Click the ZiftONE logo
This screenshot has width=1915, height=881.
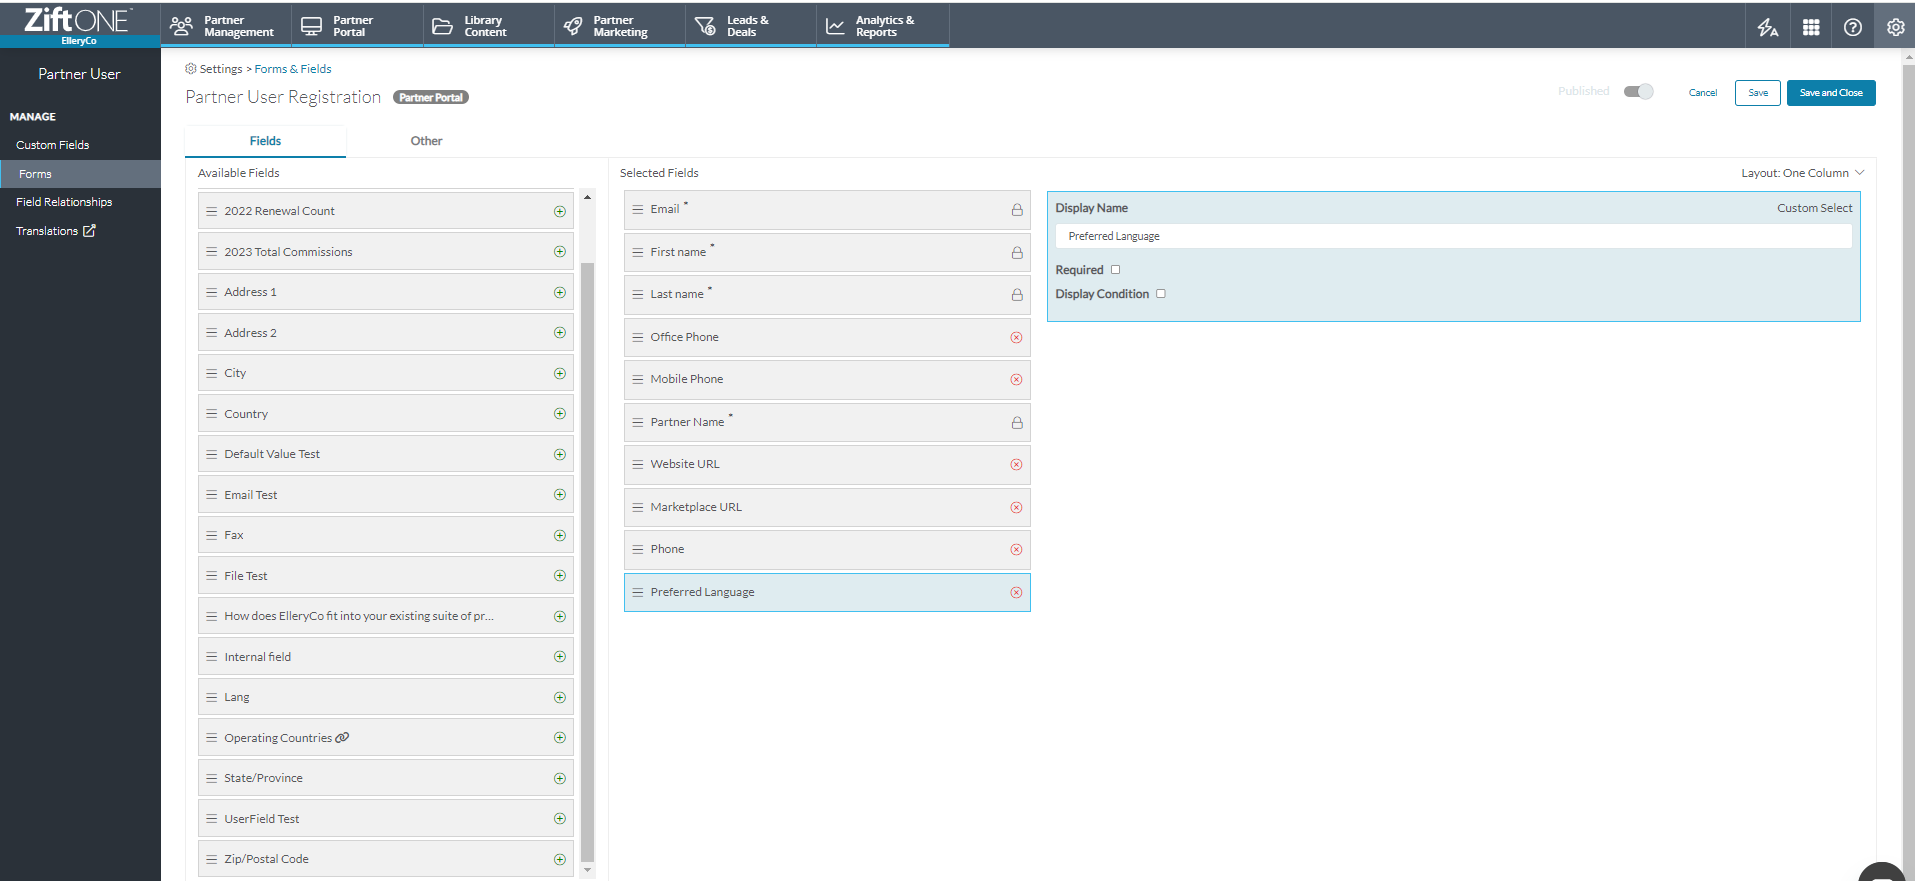79,22
